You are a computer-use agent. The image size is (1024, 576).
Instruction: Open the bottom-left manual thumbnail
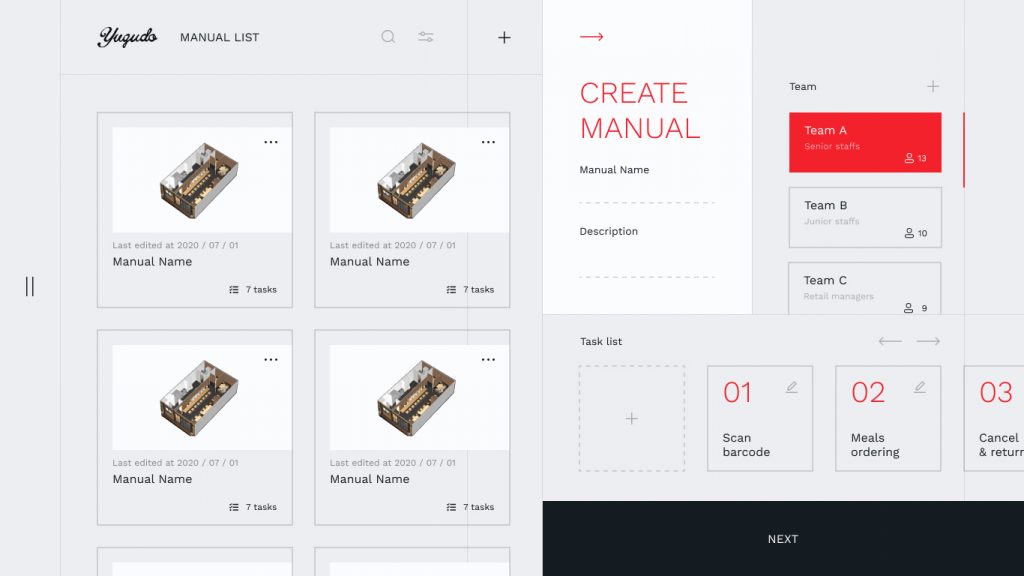pyautogui.click(x=202, y=397)
